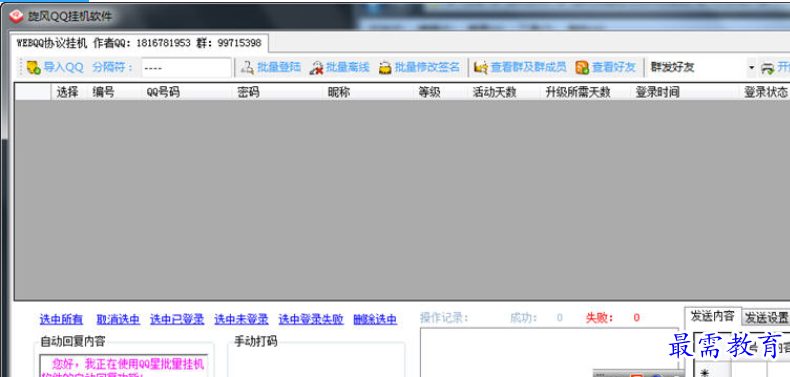The height and width of the screenshot is (377, 790).
Task: Click the 登录状态 column header
Action: click(x=764, y=92)
